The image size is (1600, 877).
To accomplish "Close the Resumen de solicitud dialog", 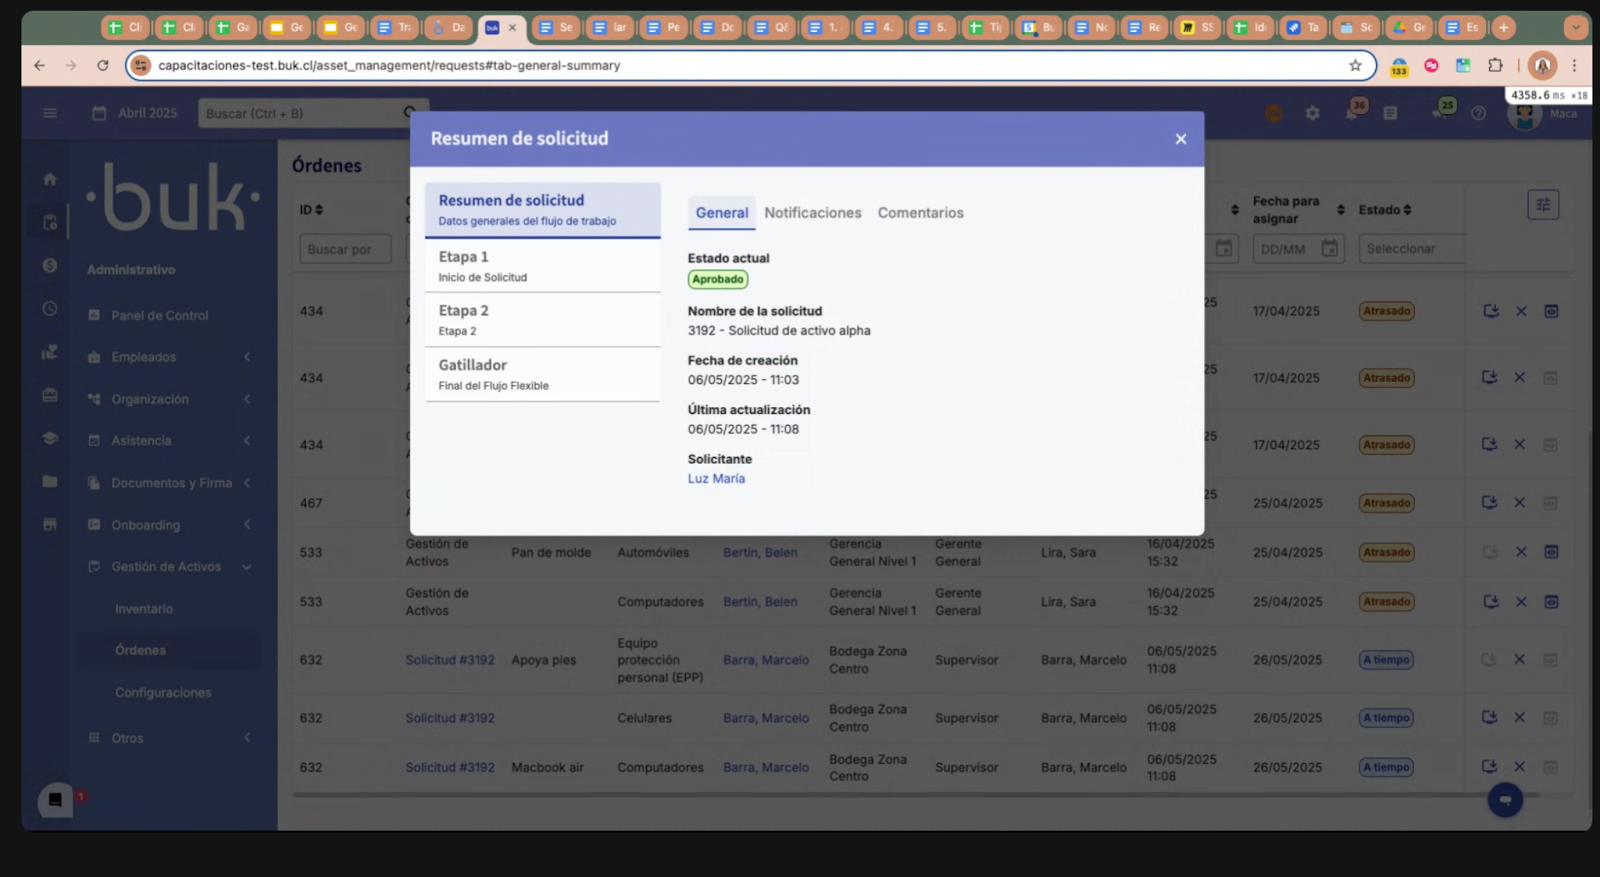I will (1180, 139).
